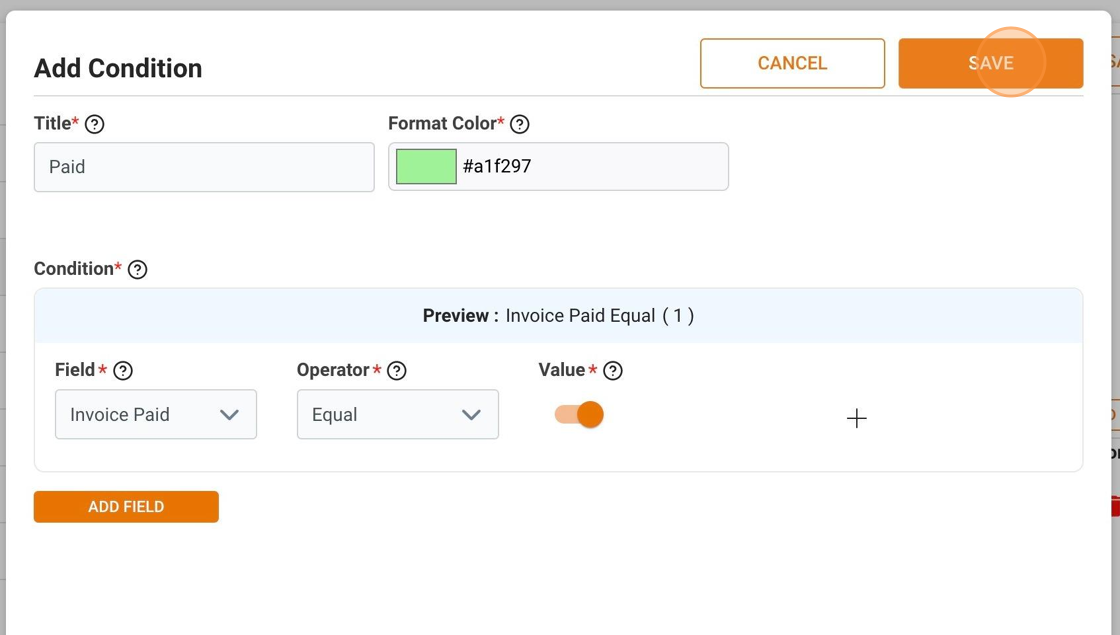
Task: Click the Condition label text
Action: [x=74, y=268]
